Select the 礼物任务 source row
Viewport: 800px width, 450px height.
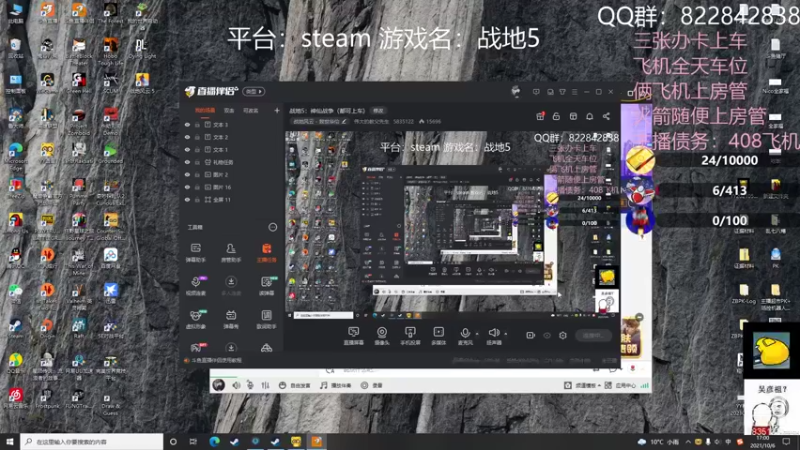point(232,162)
